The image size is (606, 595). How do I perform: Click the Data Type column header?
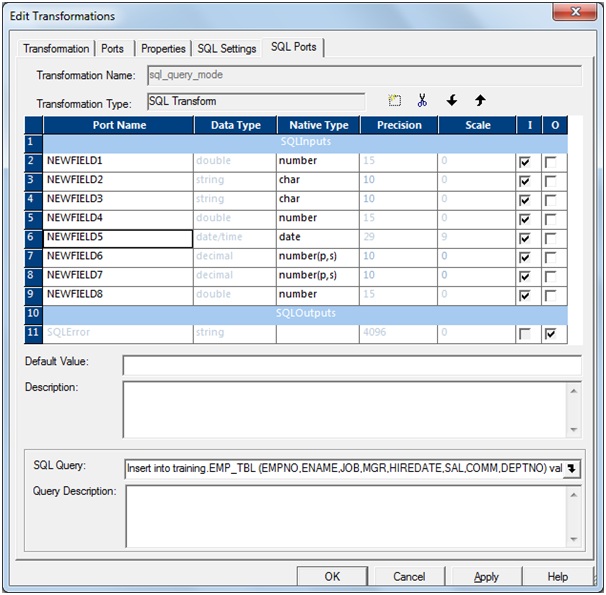click(235, 125)
